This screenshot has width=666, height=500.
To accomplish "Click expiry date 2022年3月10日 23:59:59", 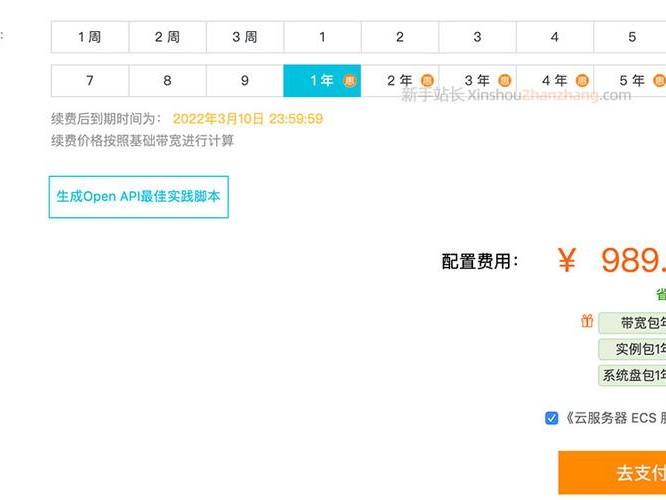I will click(248, 119).
